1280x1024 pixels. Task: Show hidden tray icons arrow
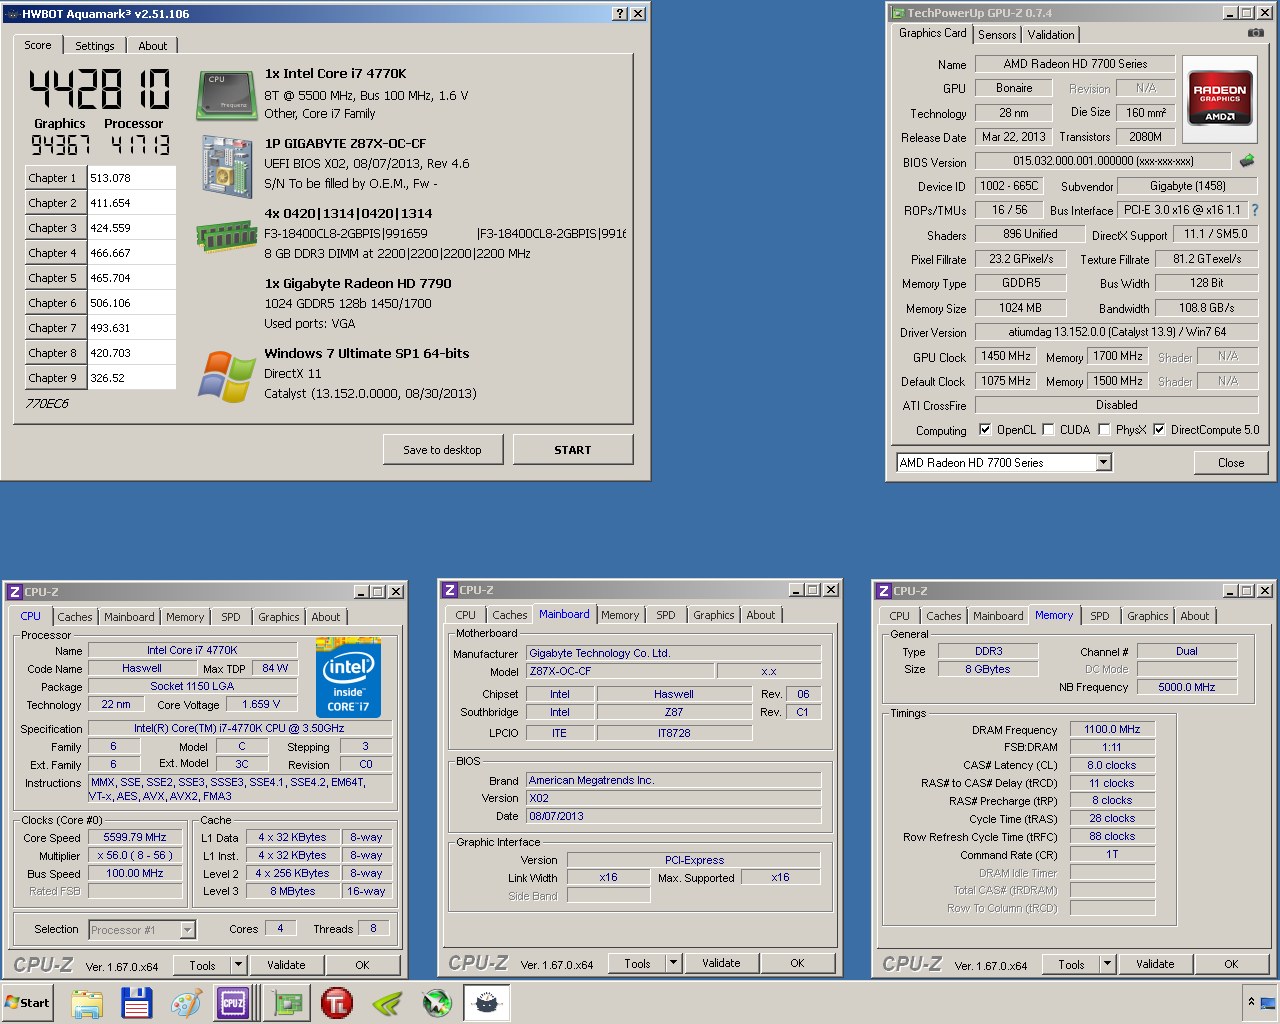1251,1002
